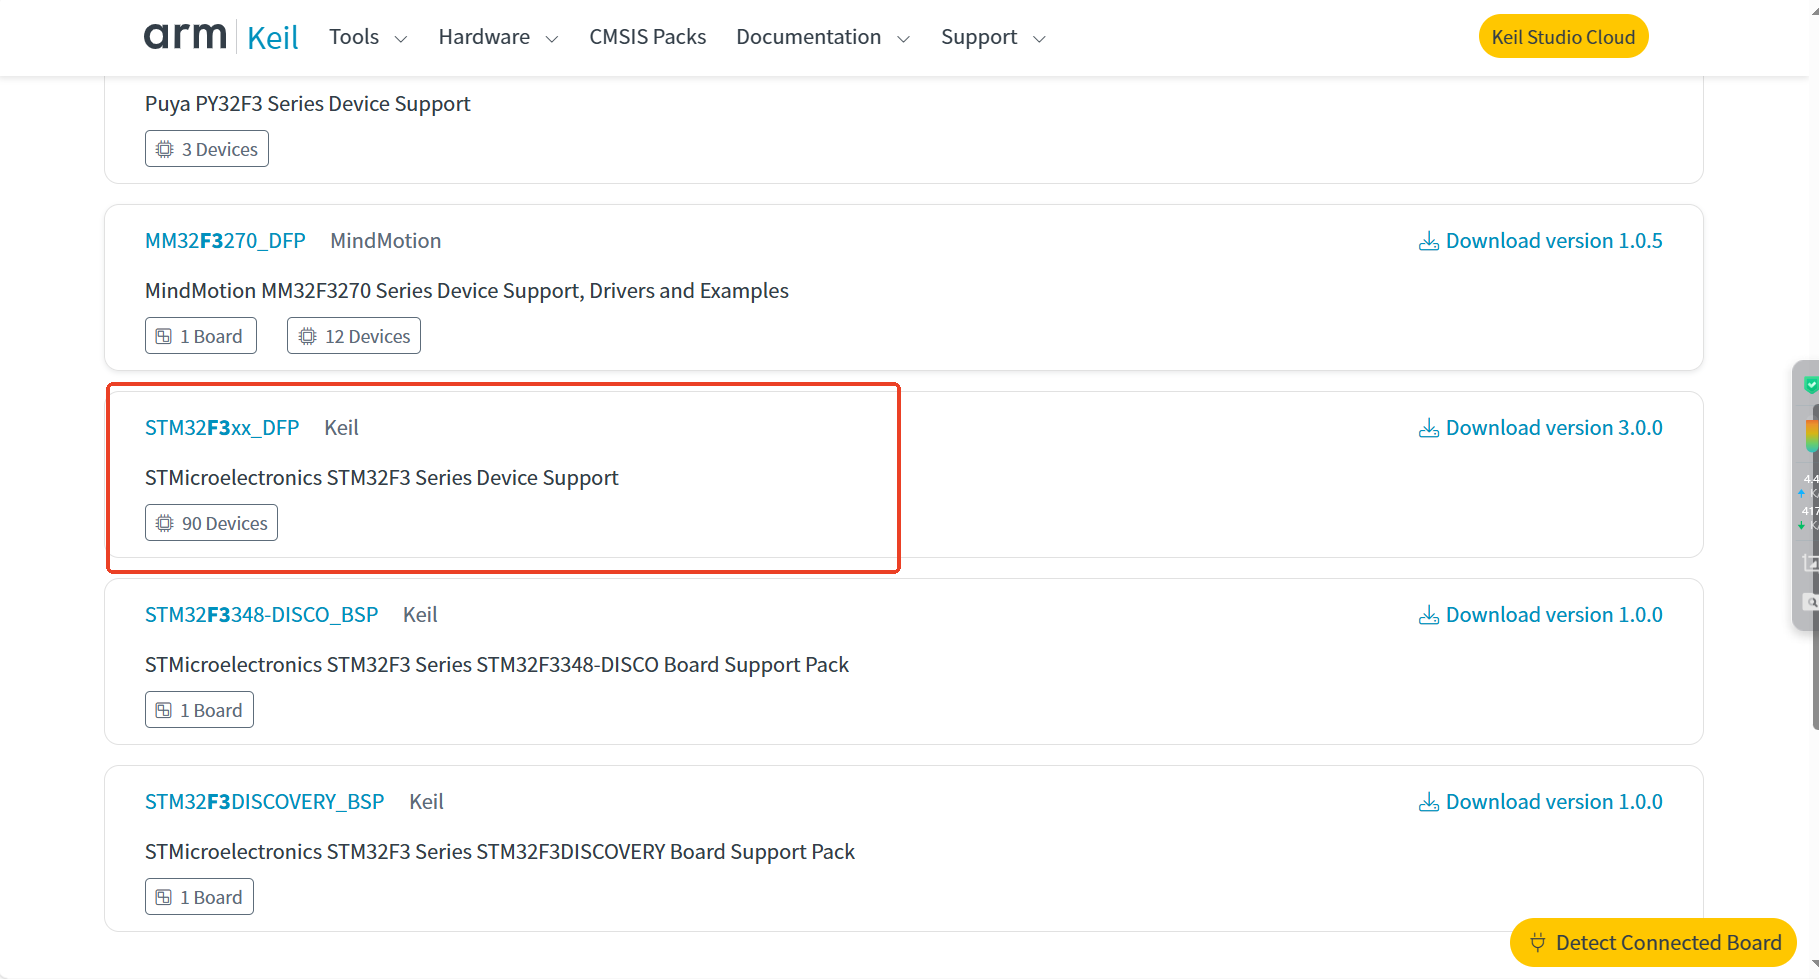1819x979 pixels.
Task: Open the Support menu
Action: (x=979, y=37)
